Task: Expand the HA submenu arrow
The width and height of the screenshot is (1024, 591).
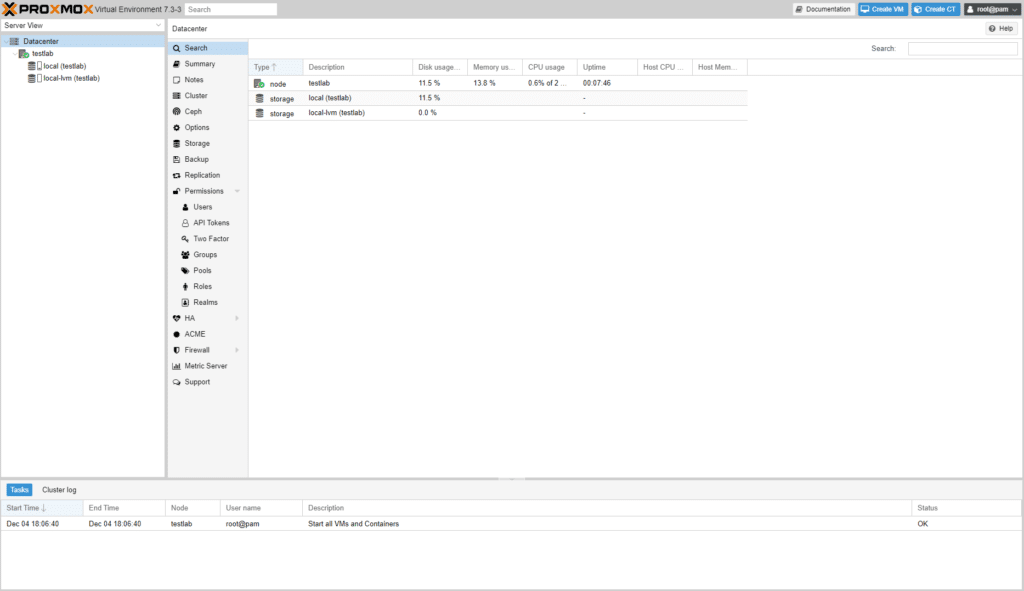Action: (237, 318)
